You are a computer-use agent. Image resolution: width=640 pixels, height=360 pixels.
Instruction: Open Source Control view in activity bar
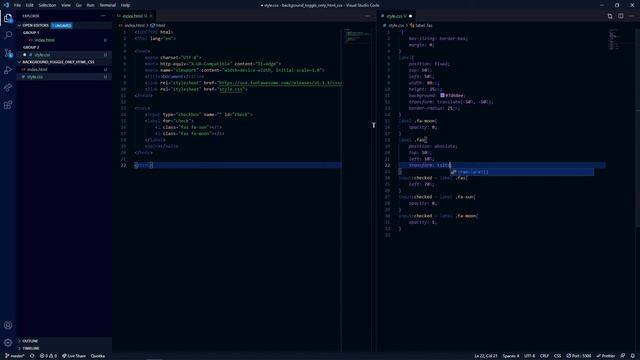(x=8, y=53)
